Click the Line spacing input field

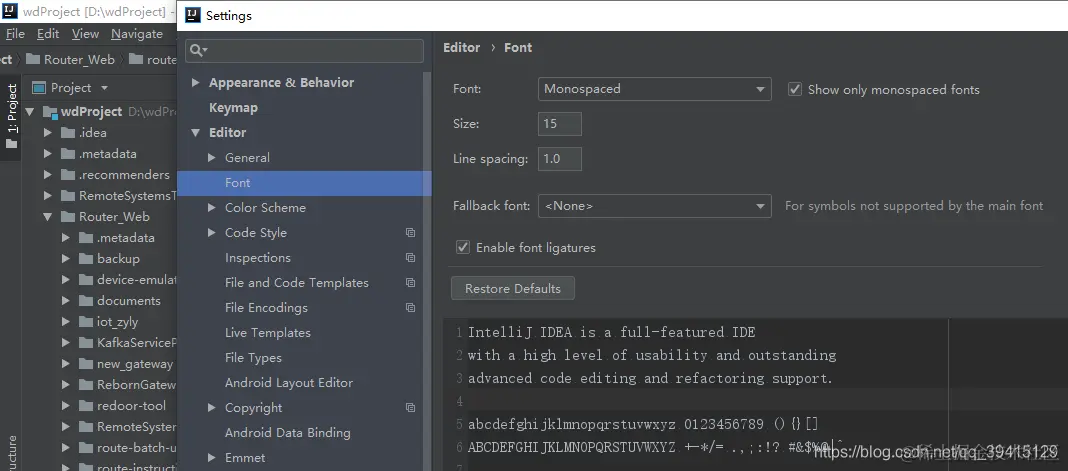(x=559, y=159)
